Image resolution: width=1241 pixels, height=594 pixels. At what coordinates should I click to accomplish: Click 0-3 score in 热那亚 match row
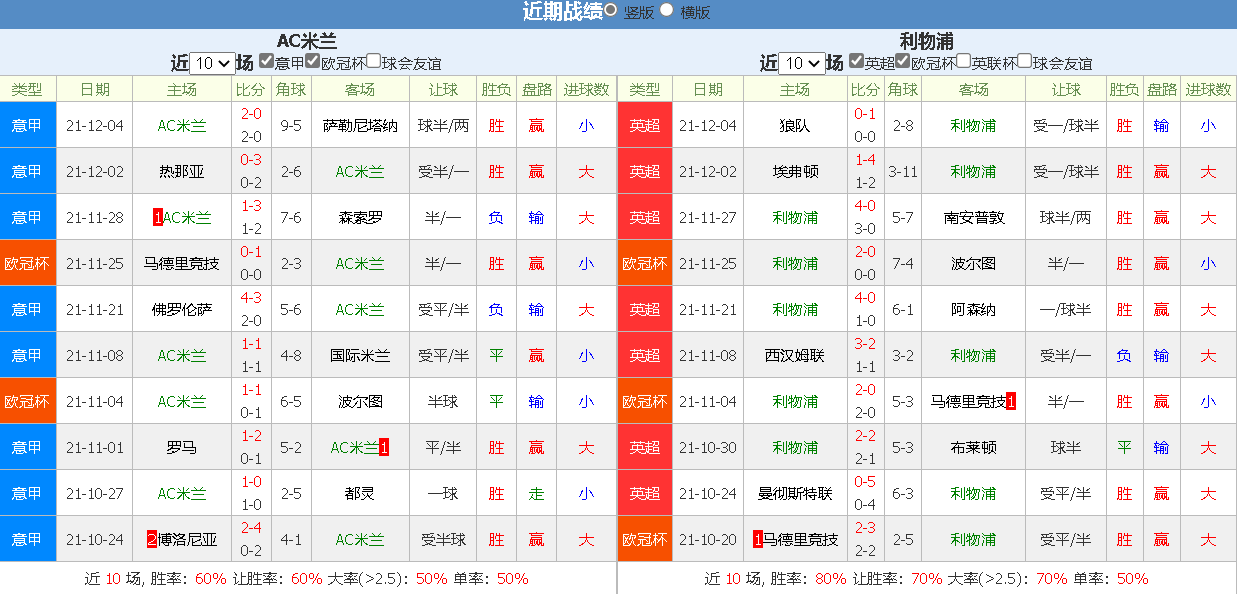point(251,160)
